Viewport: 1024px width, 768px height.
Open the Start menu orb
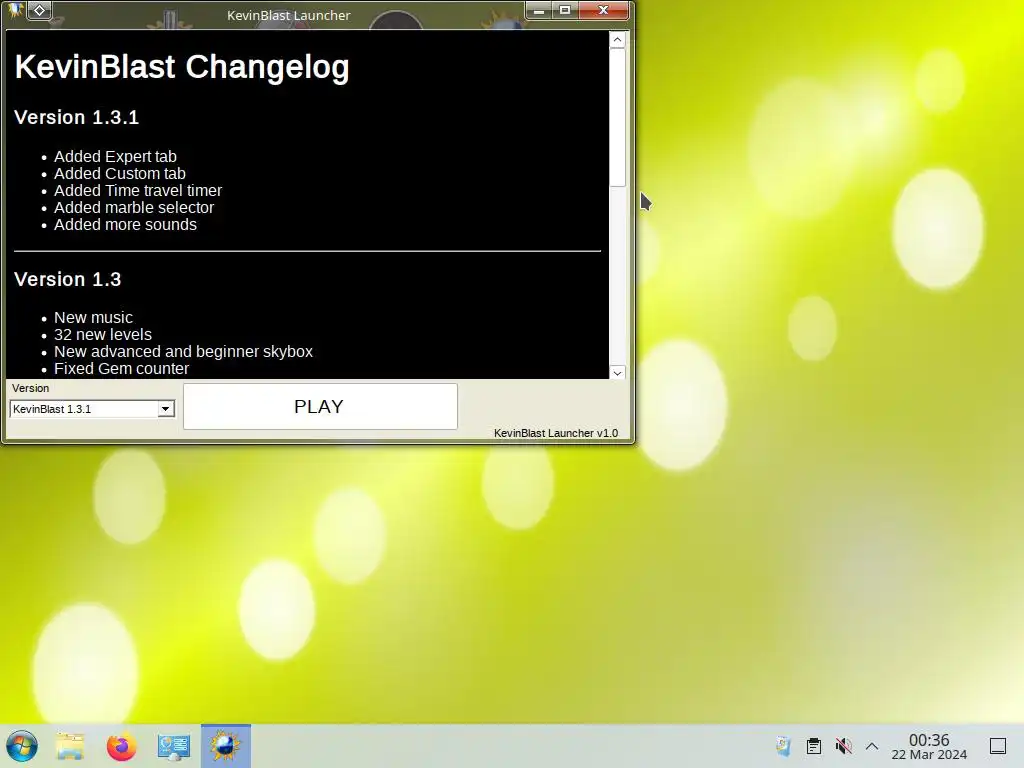tap(22, 746)
